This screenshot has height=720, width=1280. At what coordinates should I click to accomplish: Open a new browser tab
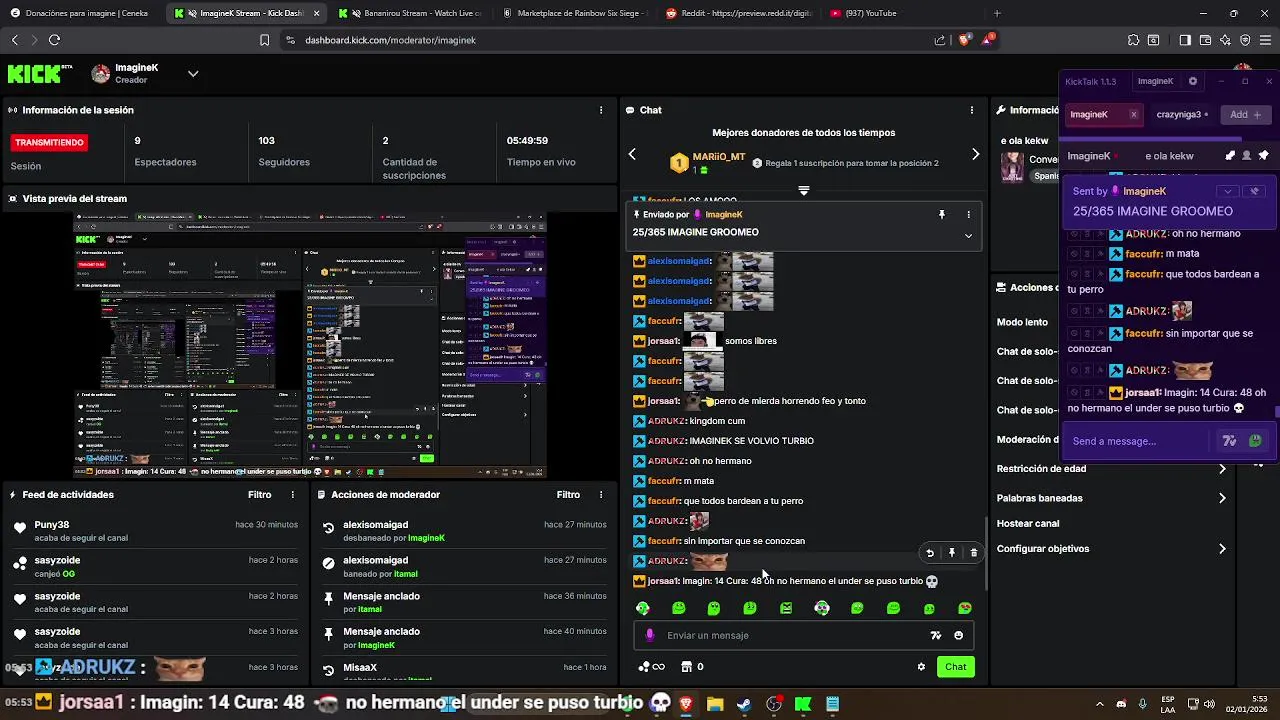coord(996,13)
